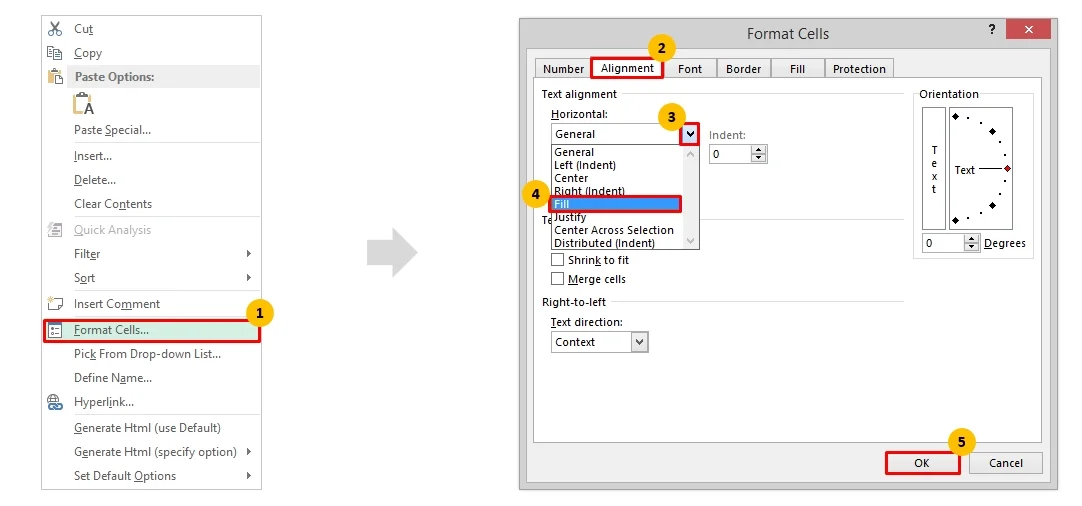This screenshot has width=1082, height=506.
Task: Switch to the Alignment tab
Action: (627, 68)
